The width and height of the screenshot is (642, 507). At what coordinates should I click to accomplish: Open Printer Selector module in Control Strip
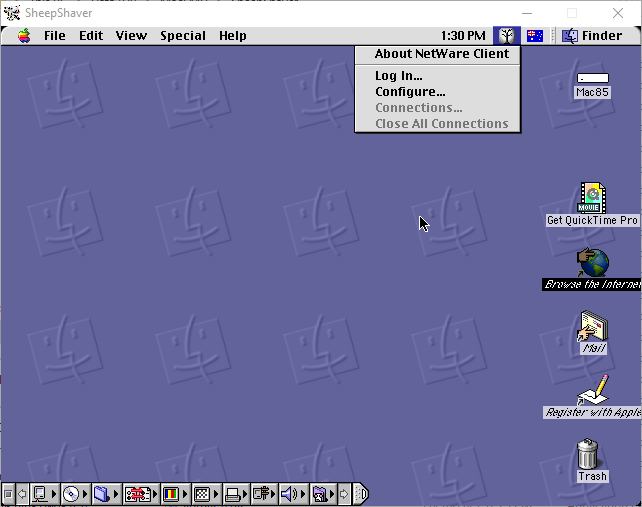237,494
